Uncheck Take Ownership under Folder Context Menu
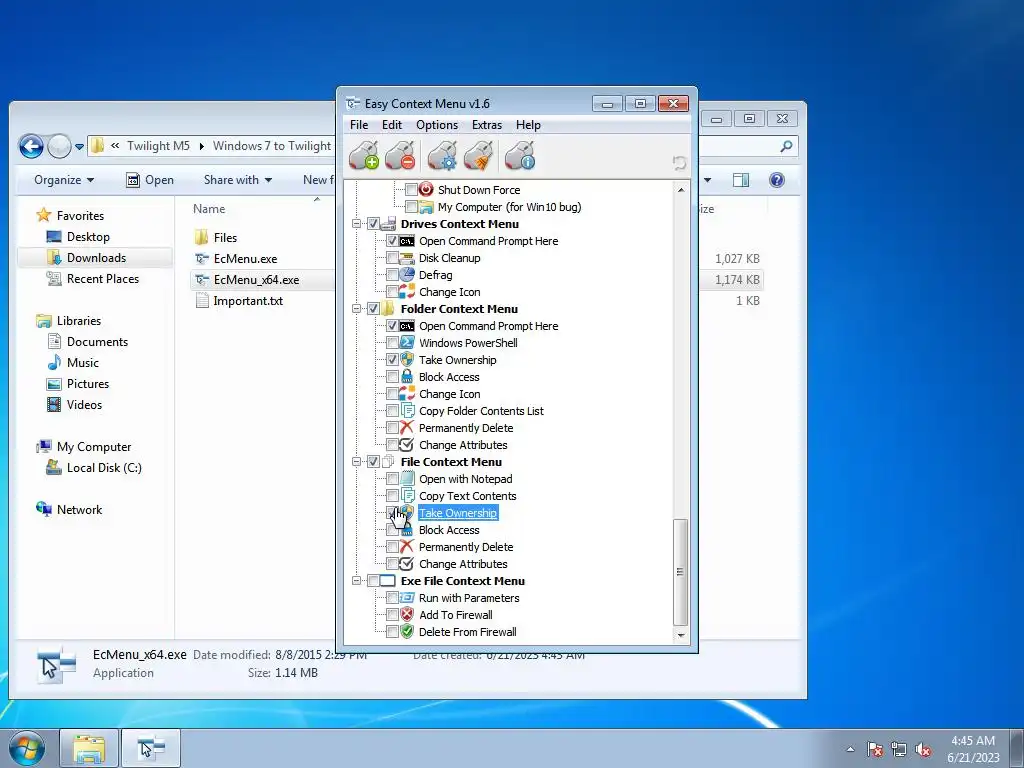 [392, 360]
